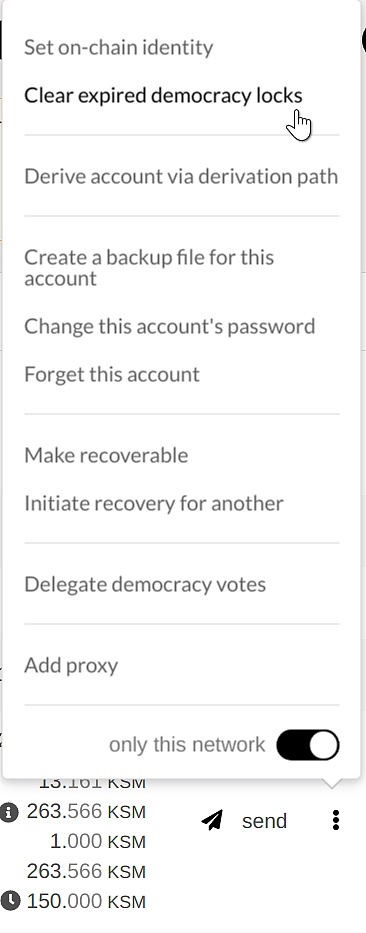Choose Create a backup file for this account

click(x=149, y=268)
